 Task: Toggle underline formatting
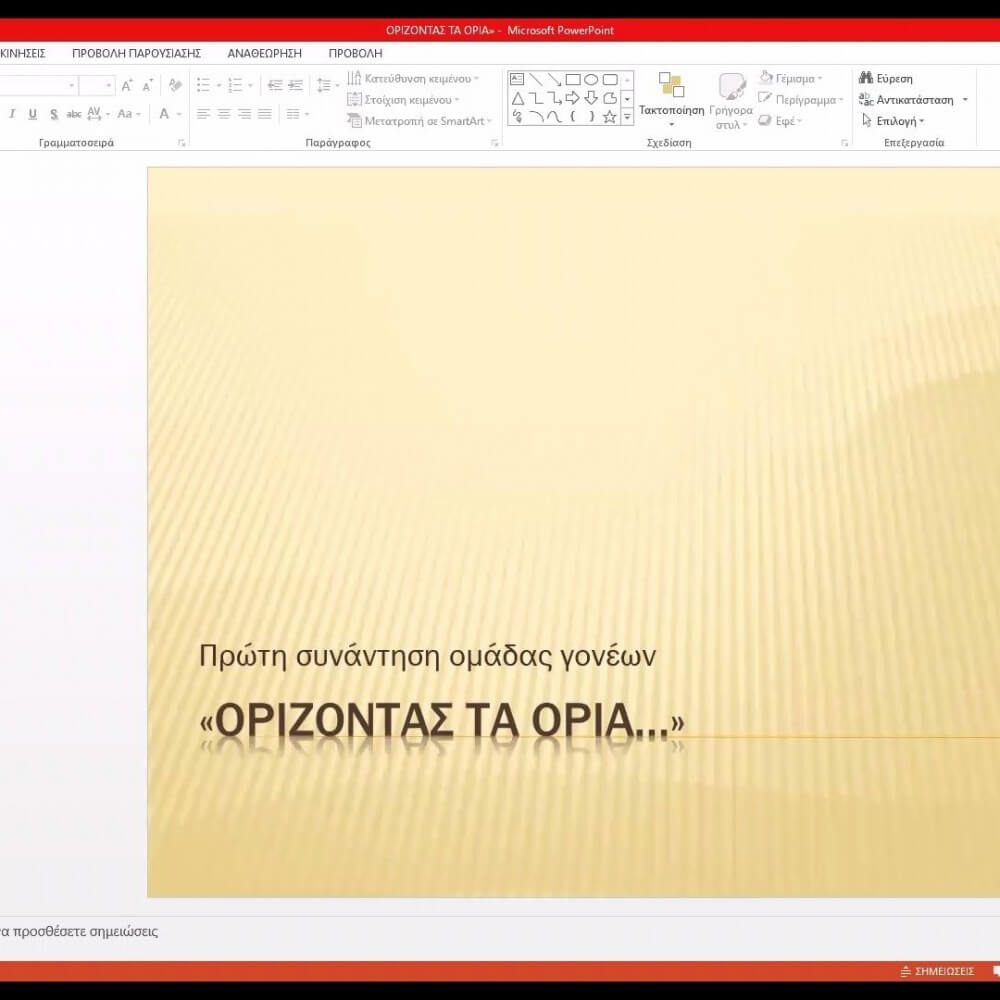(32, 114)
